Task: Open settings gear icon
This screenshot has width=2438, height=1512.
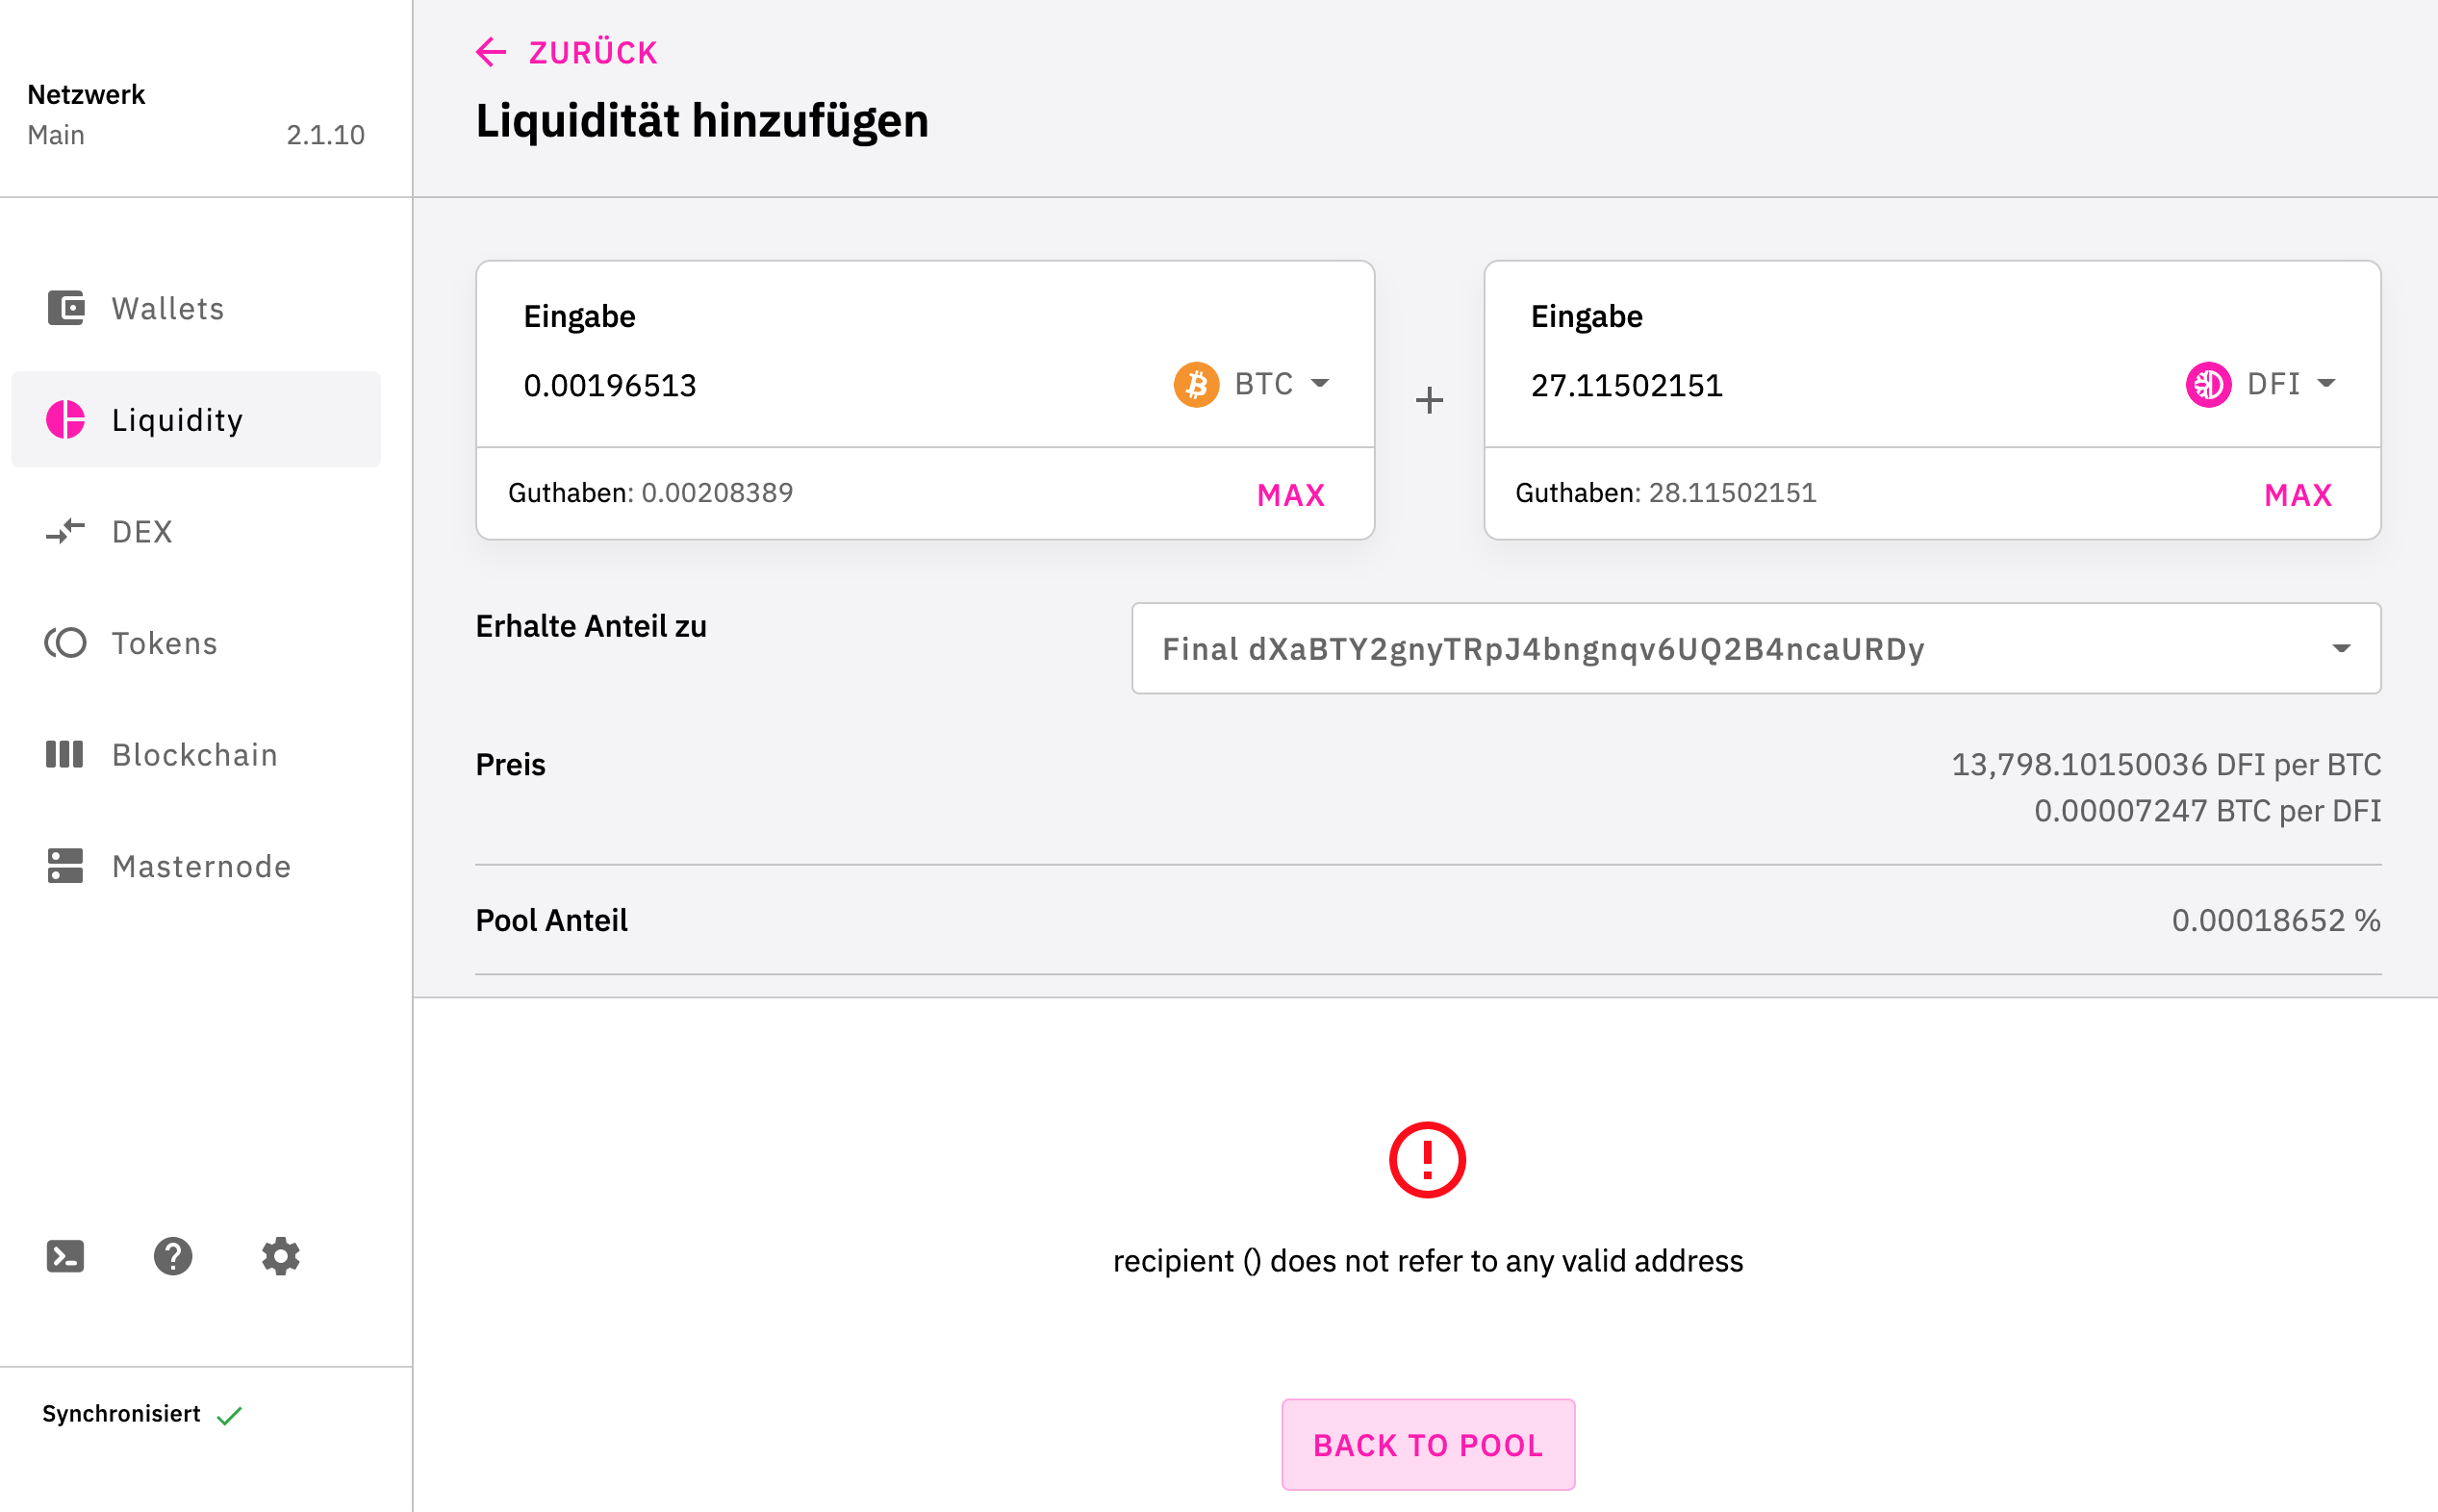Action: [281, 1256]
